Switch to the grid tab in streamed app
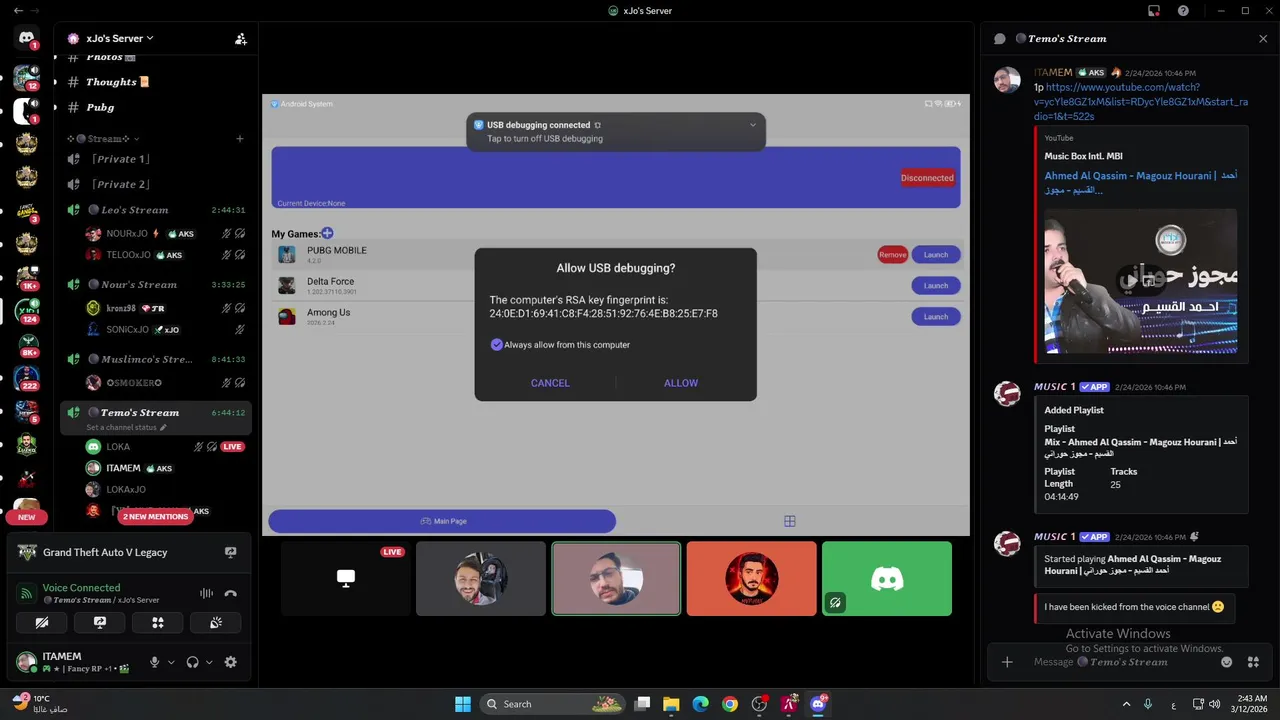This screenshot has width=1280, height=720. tap(790, 521)
